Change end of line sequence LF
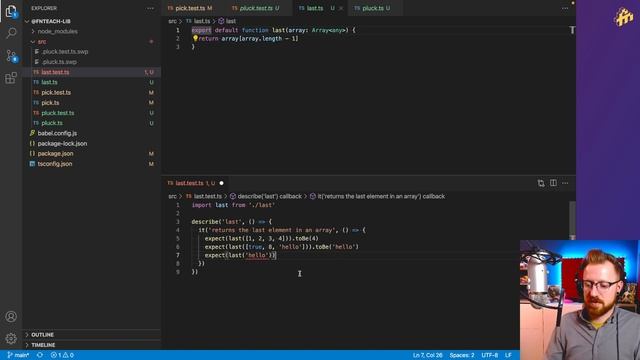This screenshot has width=640, height=360. (508, 355)
